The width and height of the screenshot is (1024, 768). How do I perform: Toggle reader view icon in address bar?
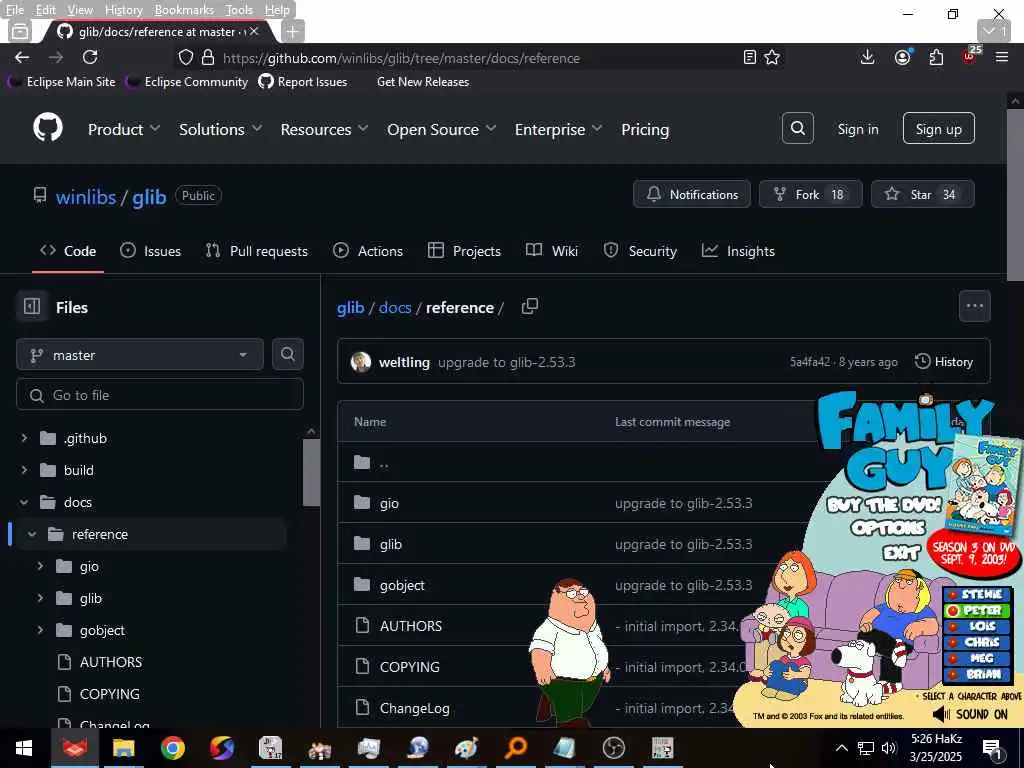[750, 57]
